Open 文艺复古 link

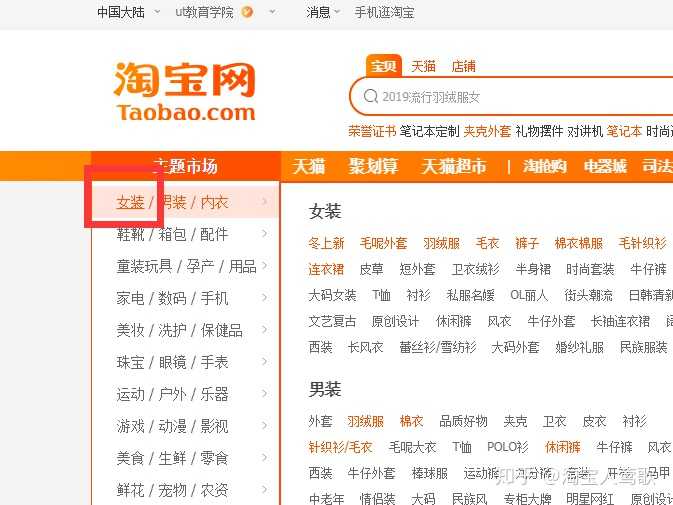[x=332, y=321]
